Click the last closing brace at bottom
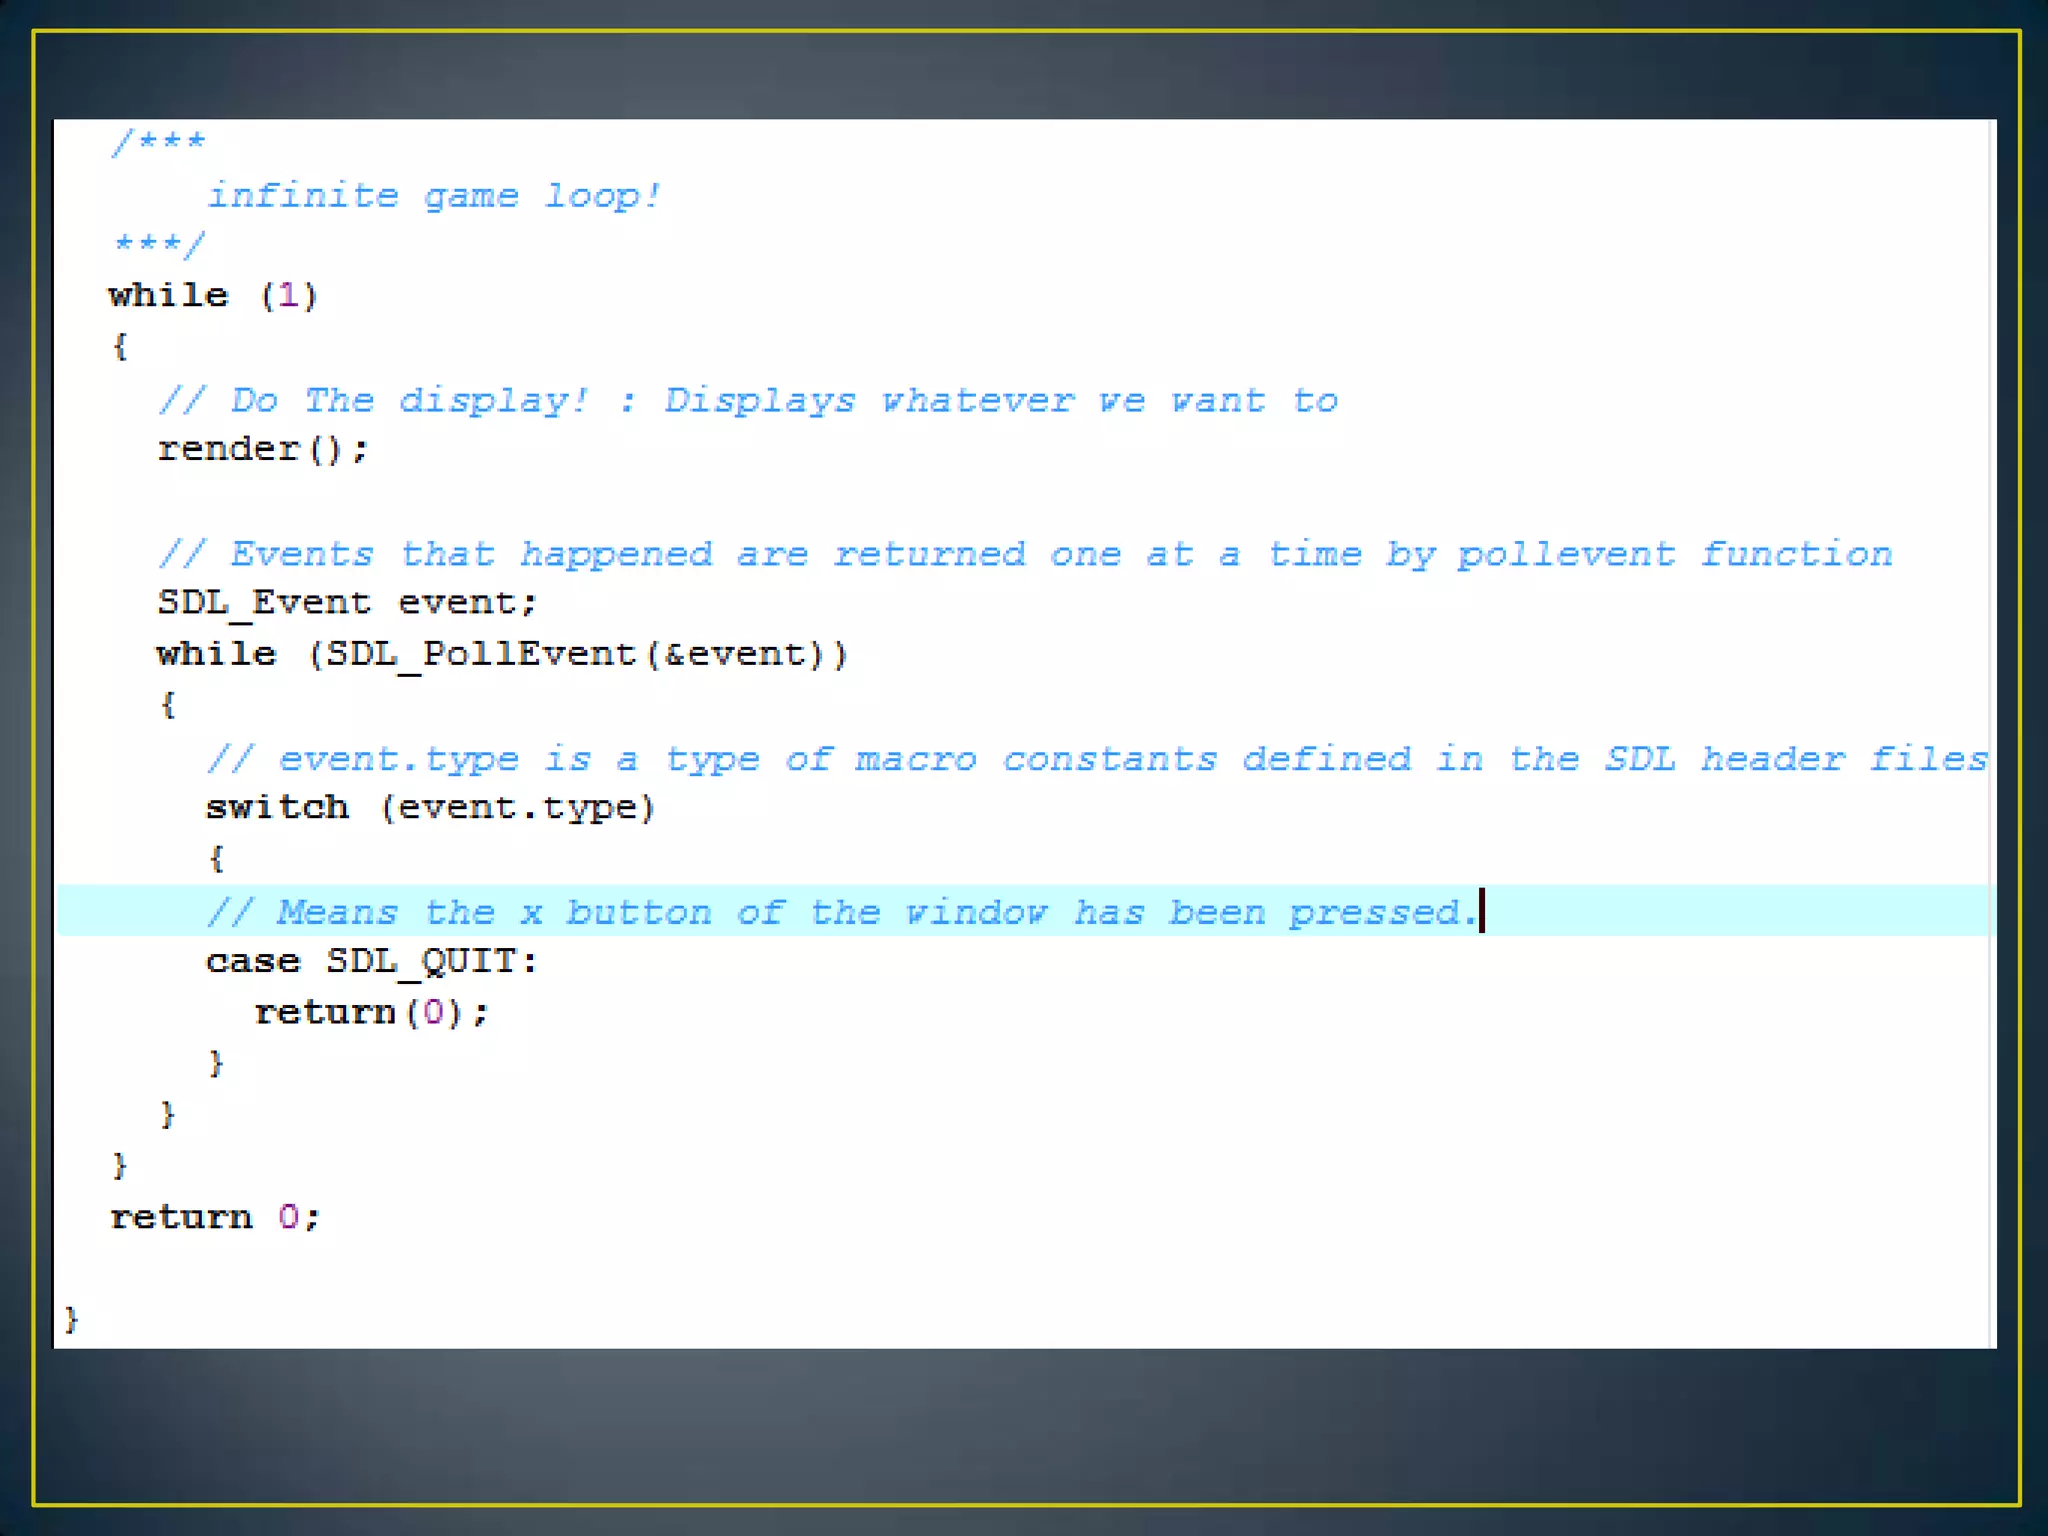2048x1536 pixels. click(x=71, y=1319)
